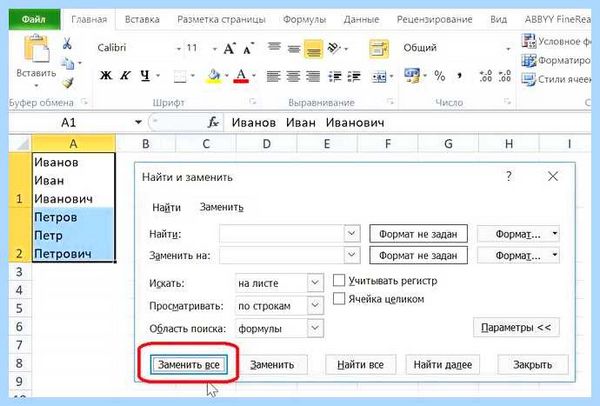600x406 pixels.
Task: Switch to Найти tab in dialog
Action: click(x=166, y=207)
